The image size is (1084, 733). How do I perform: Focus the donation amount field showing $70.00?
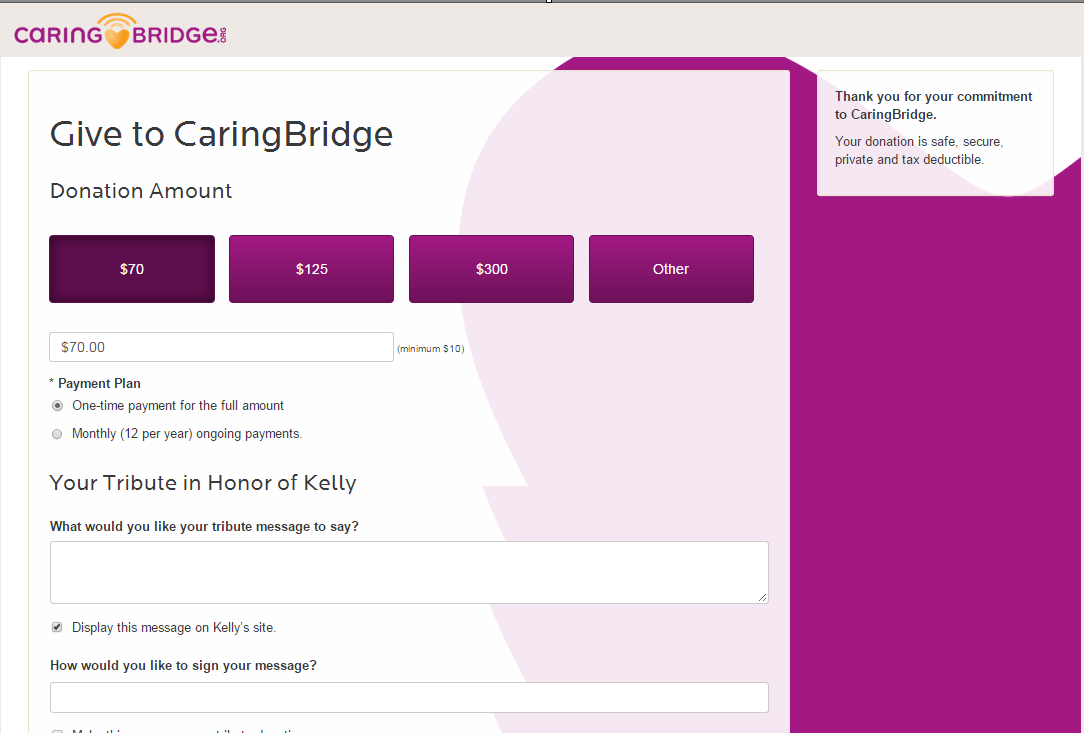coord(221,347)
